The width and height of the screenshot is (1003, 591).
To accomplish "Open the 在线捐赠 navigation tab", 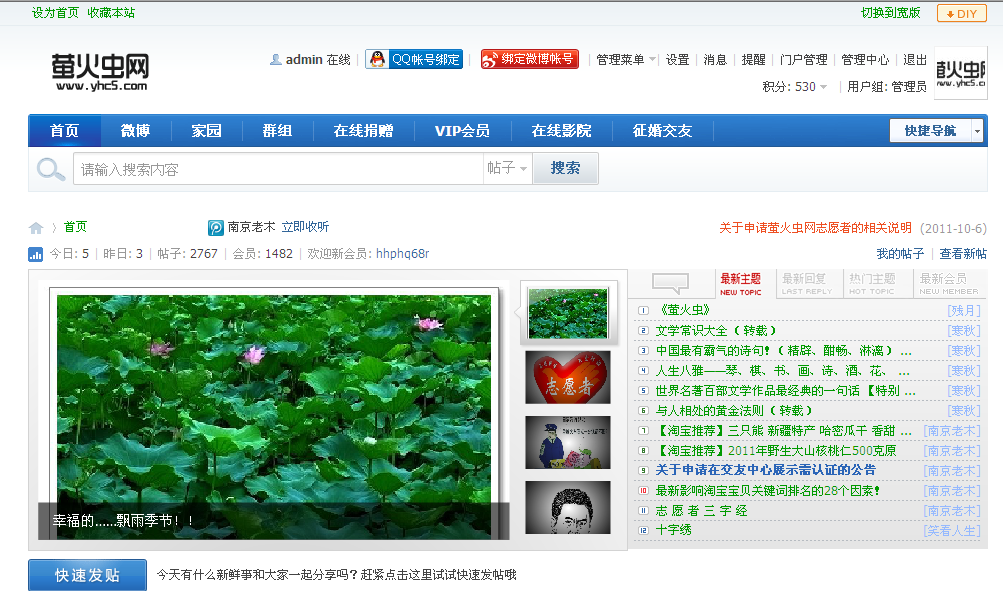I will (x=363, y=130).
